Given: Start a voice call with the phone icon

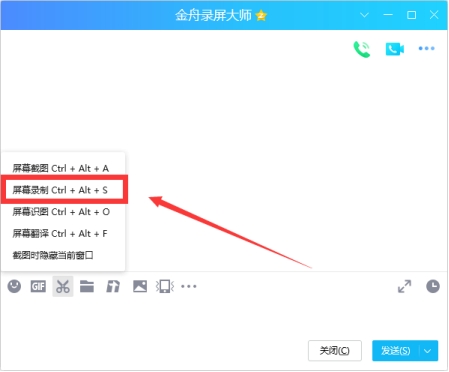Looking at the screenshot, I should click(x=362, y=49).
